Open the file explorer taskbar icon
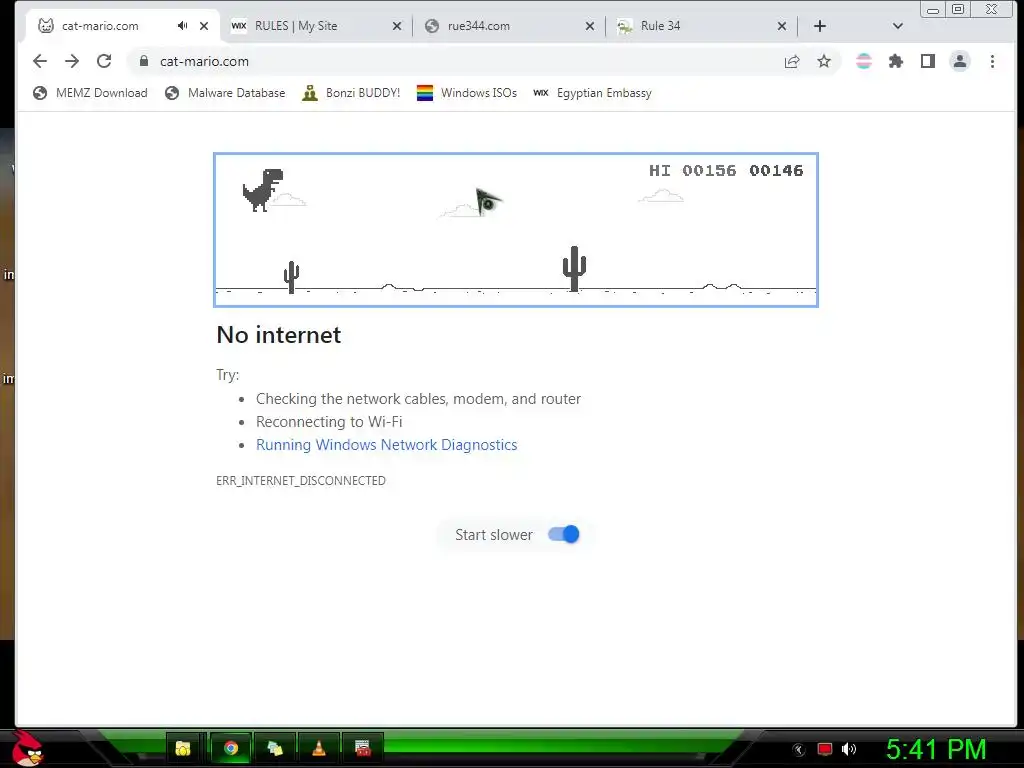The height and width of the screenshot is (768, 1024). [x=183, y=748]
